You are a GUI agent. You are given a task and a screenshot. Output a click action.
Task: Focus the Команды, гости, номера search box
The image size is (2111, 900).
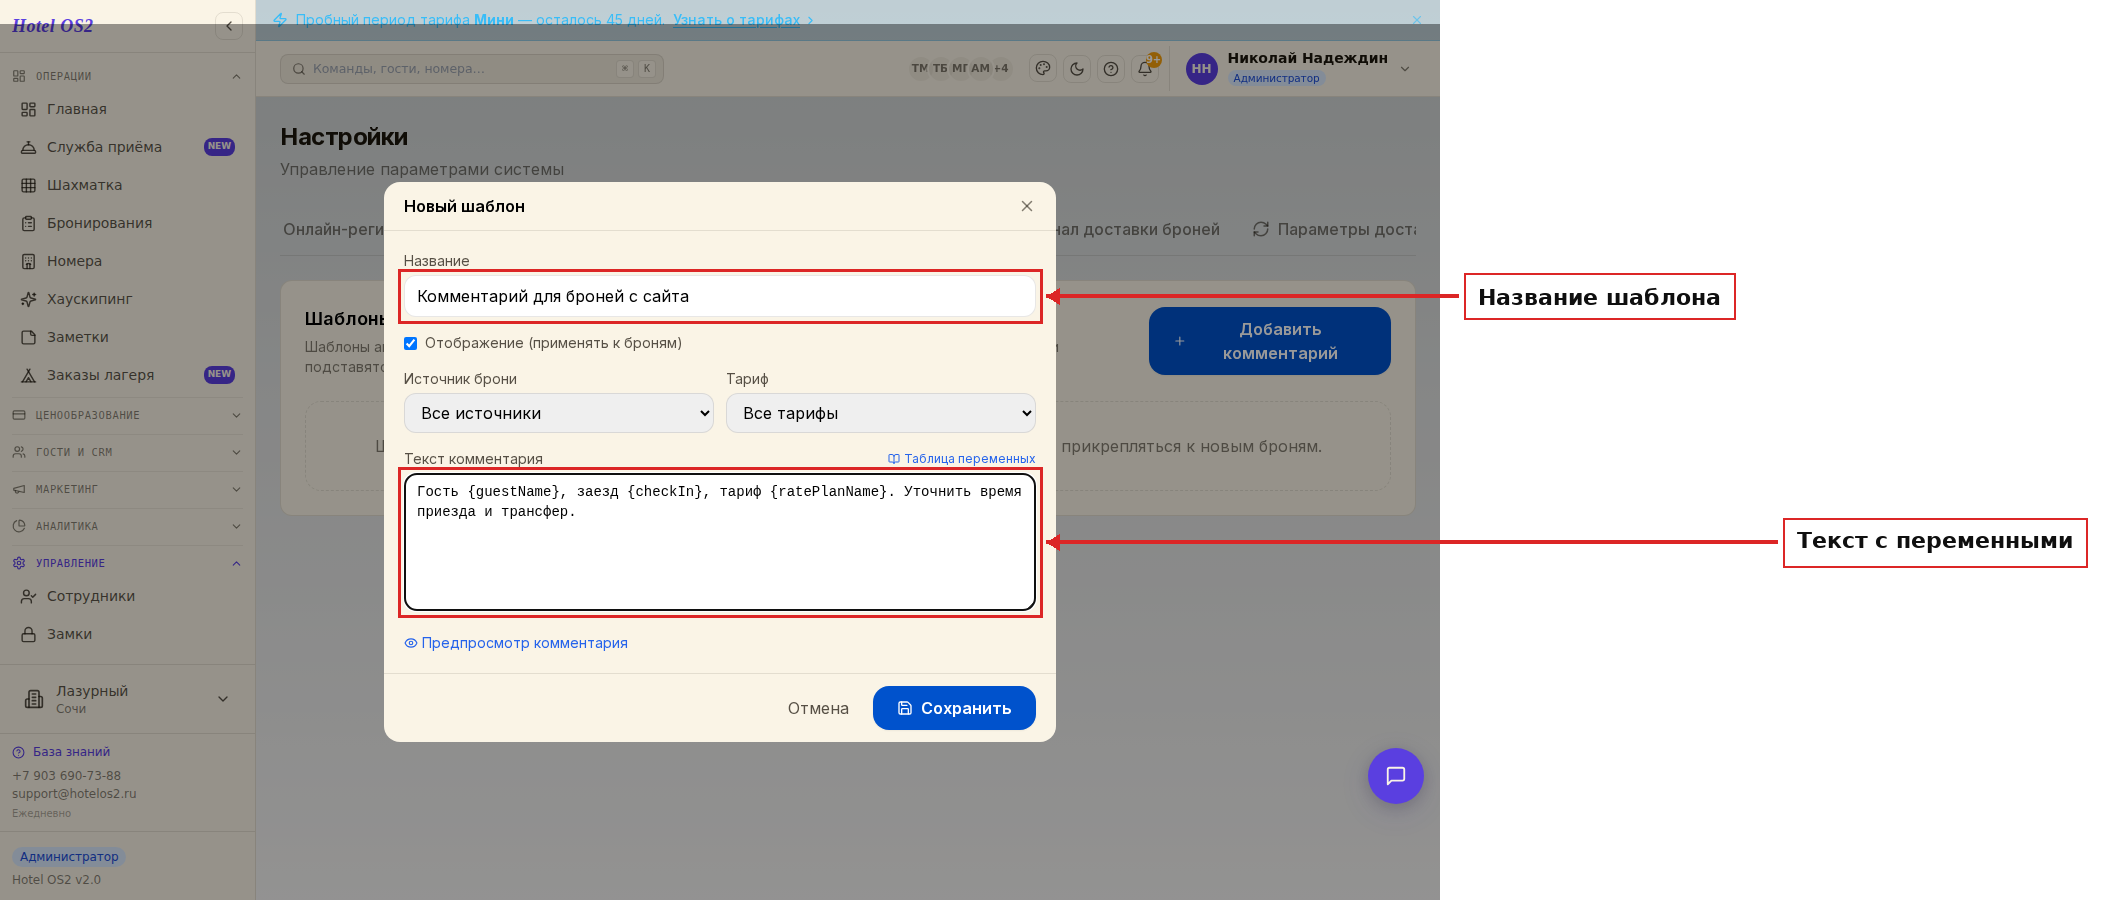coord(471,69)
